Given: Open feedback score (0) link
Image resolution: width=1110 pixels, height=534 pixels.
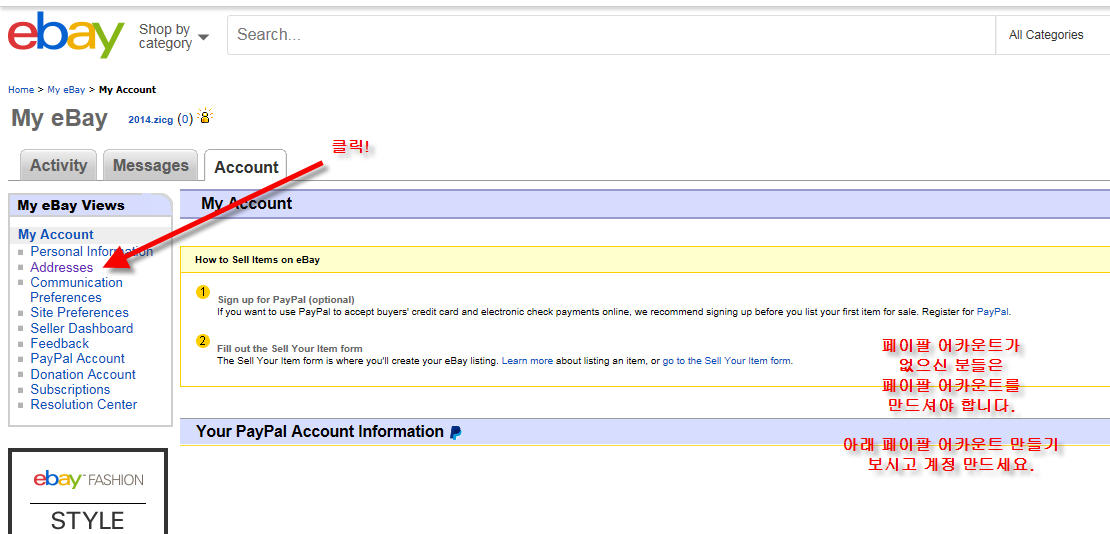Looking at the screenshot, I should (x=185, y=120).
